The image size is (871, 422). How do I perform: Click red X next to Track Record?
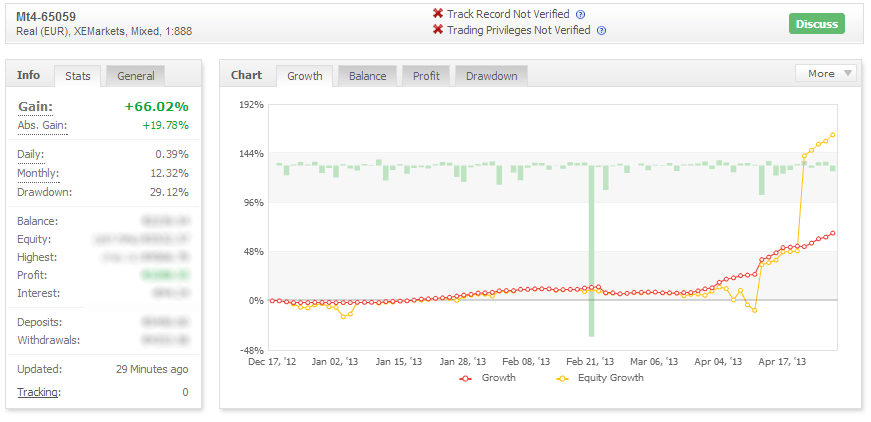coord(437,14)
